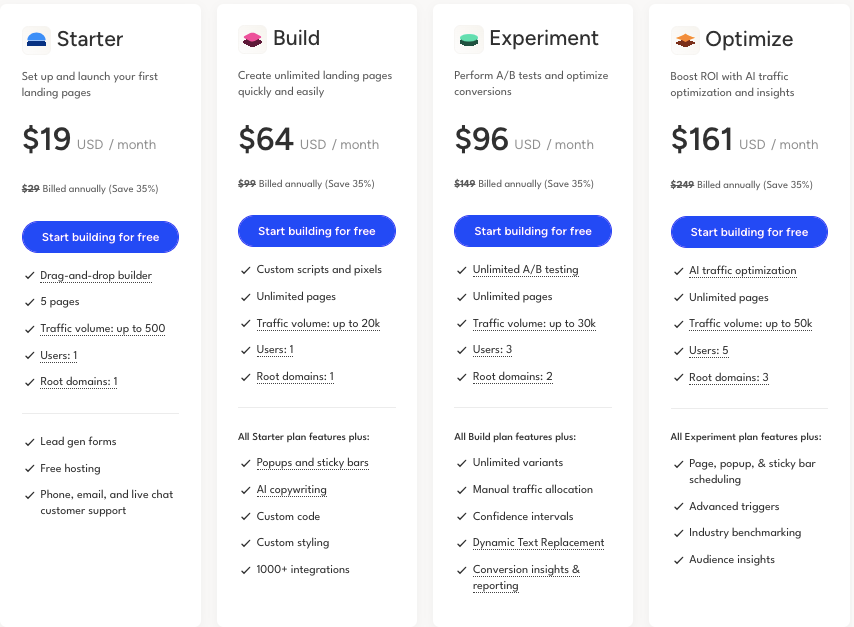Start building for free on Starter plan
The width and height of the screenshot is (854, 627).
pyautogui.click(x=100, y=237)
